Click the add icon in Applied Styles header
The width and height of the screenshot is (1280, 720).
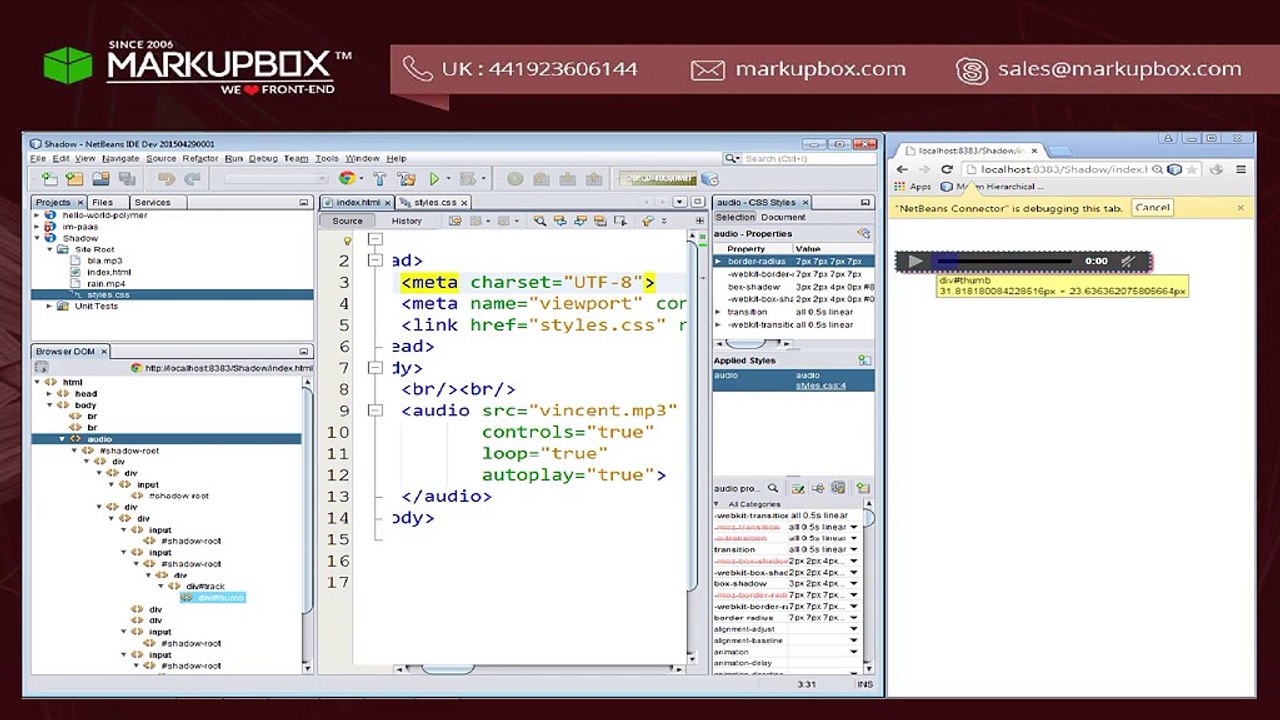(x=863, y=360)
